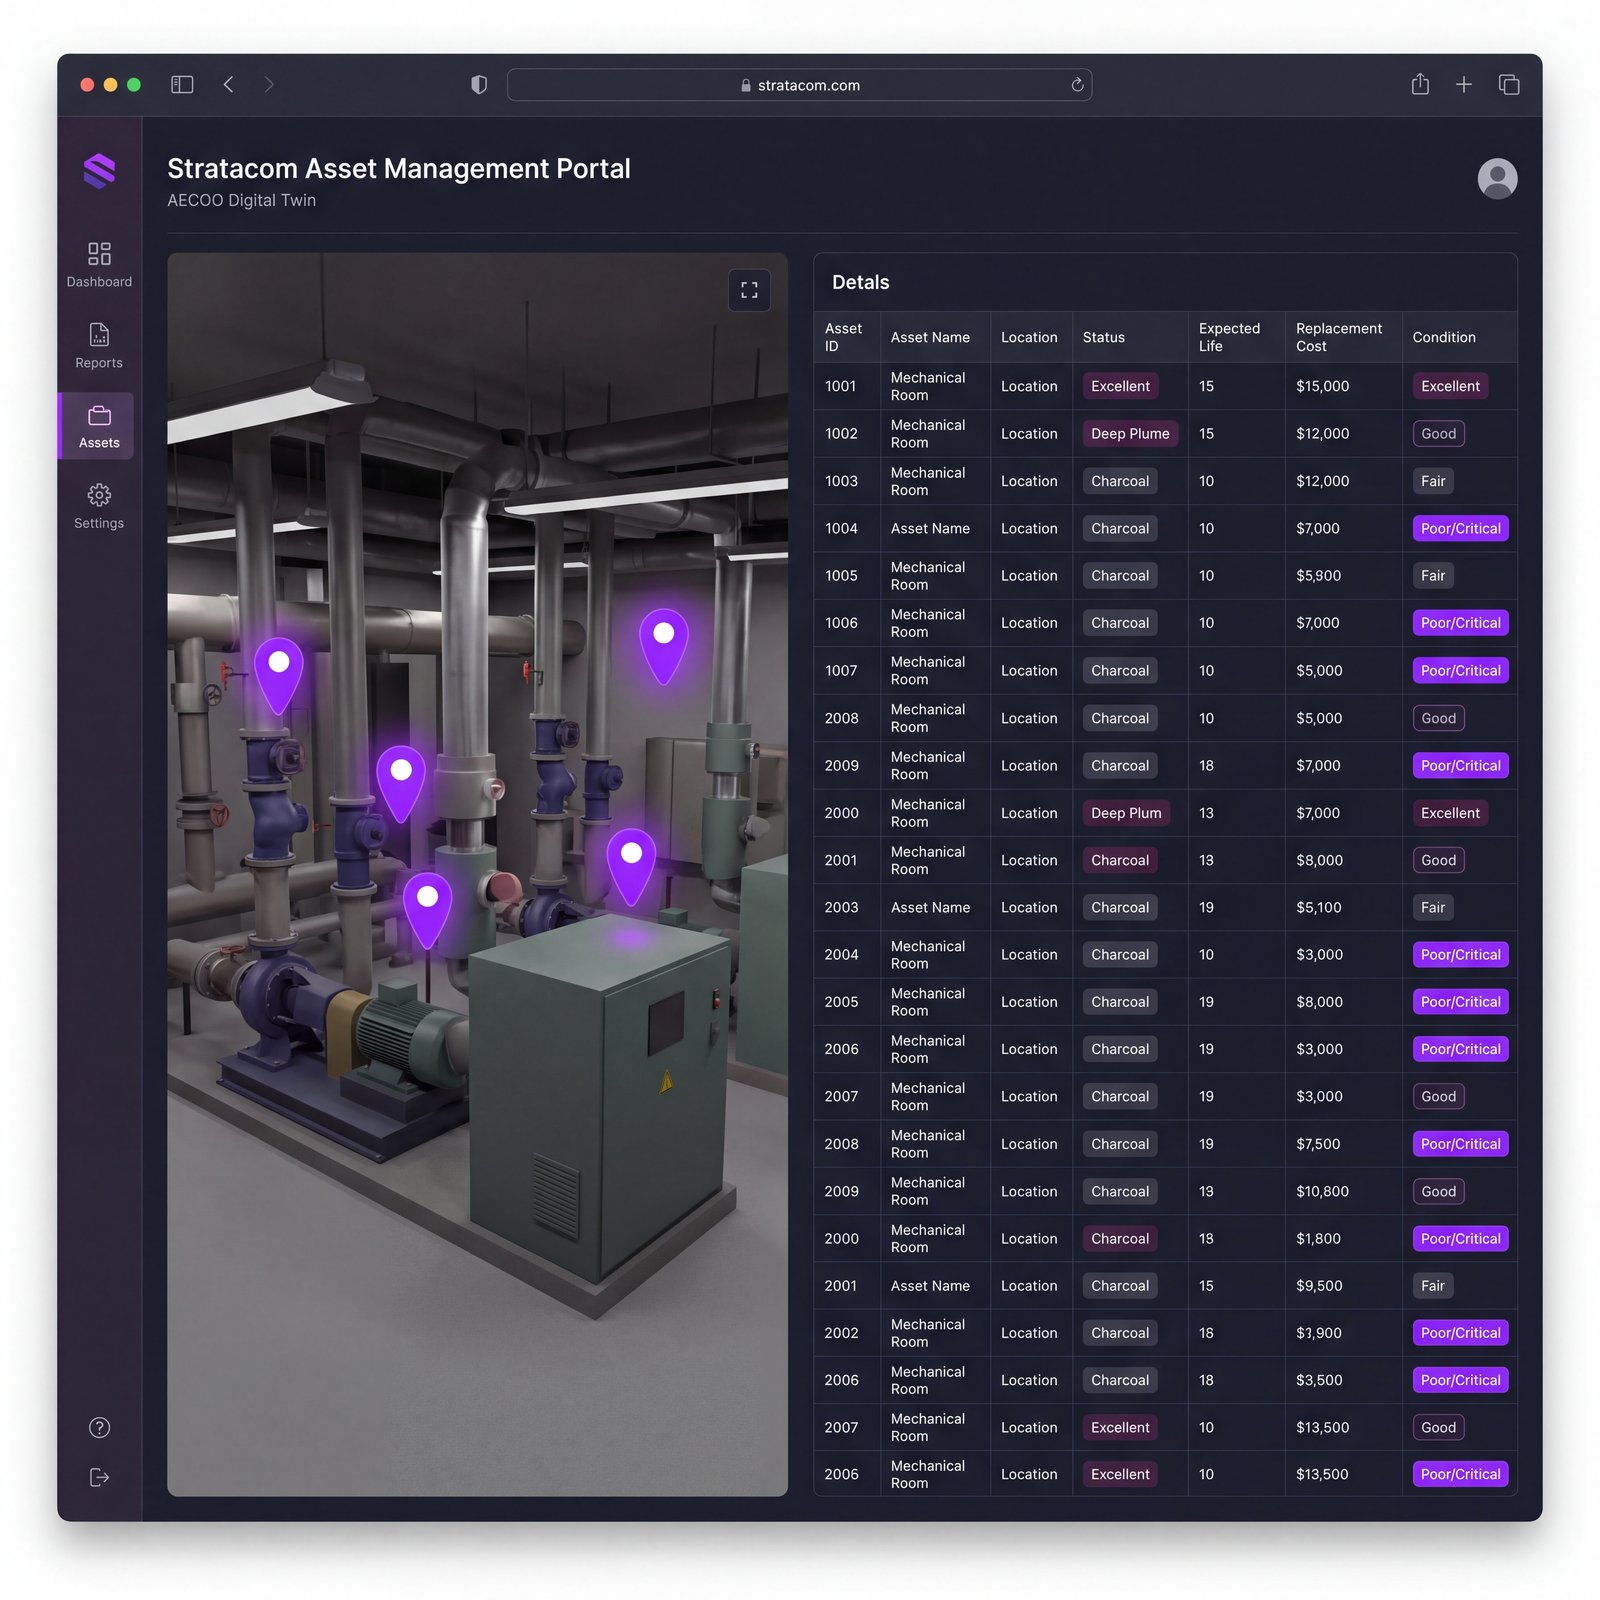Viewport: 1600px width, 1600px height.
Task: Click the Deep Plume status badge
Action: [x=1130, y=433]
